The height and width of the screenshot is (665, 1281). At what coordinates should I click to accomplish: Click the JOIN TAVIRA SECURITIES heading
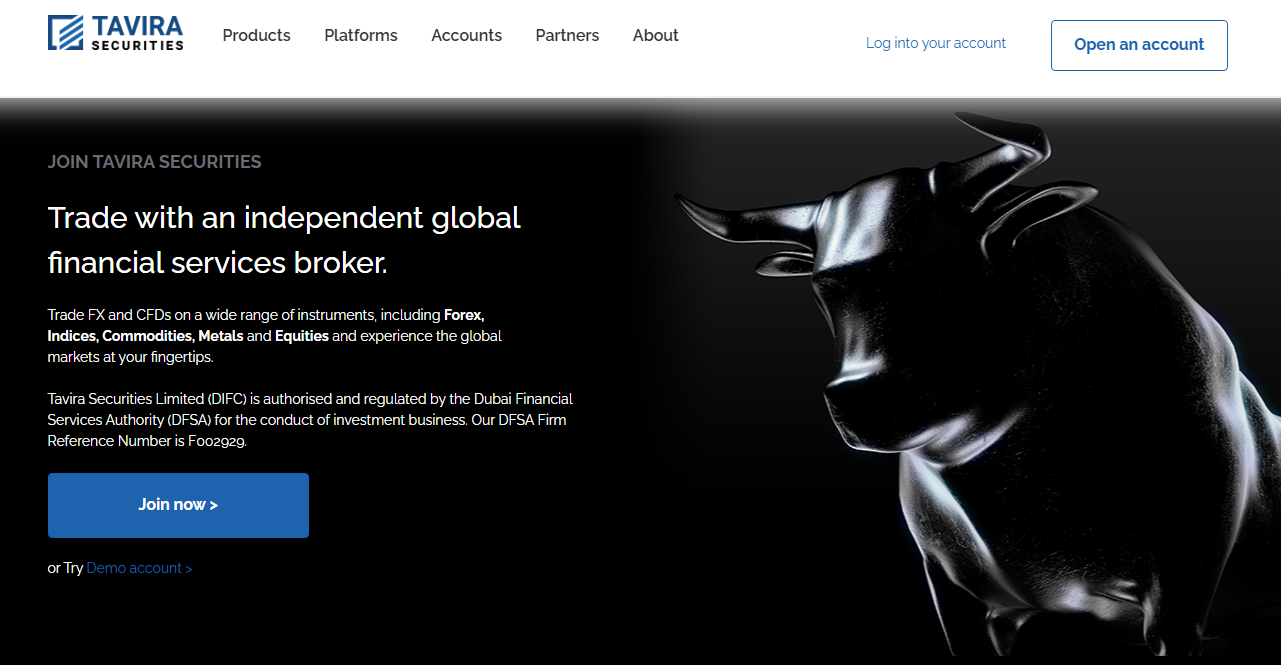155,162
